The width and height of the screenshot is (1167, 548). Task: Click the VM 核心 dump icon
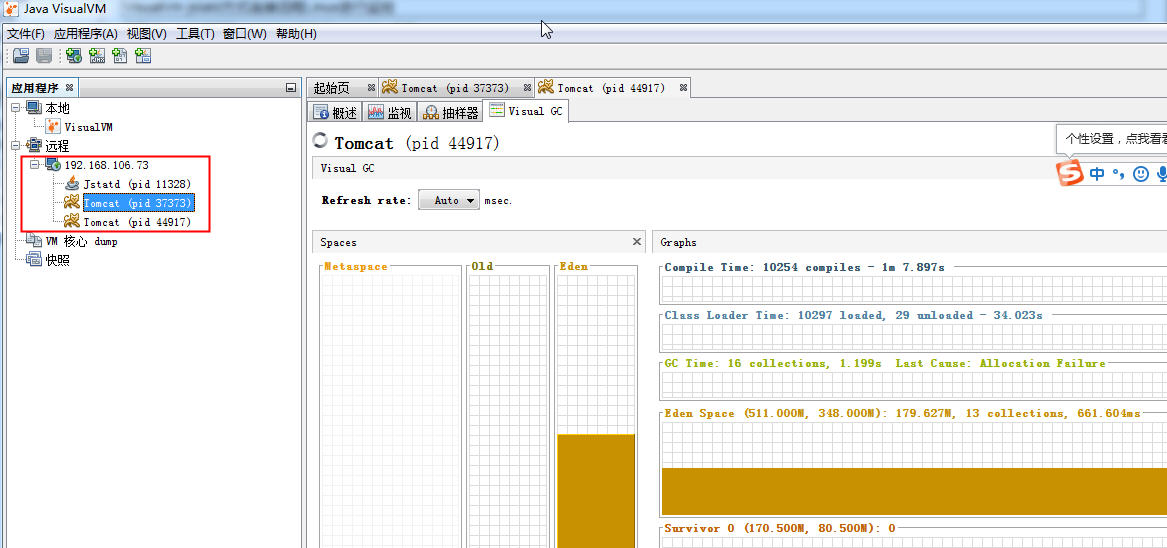(x=34, y=240)
